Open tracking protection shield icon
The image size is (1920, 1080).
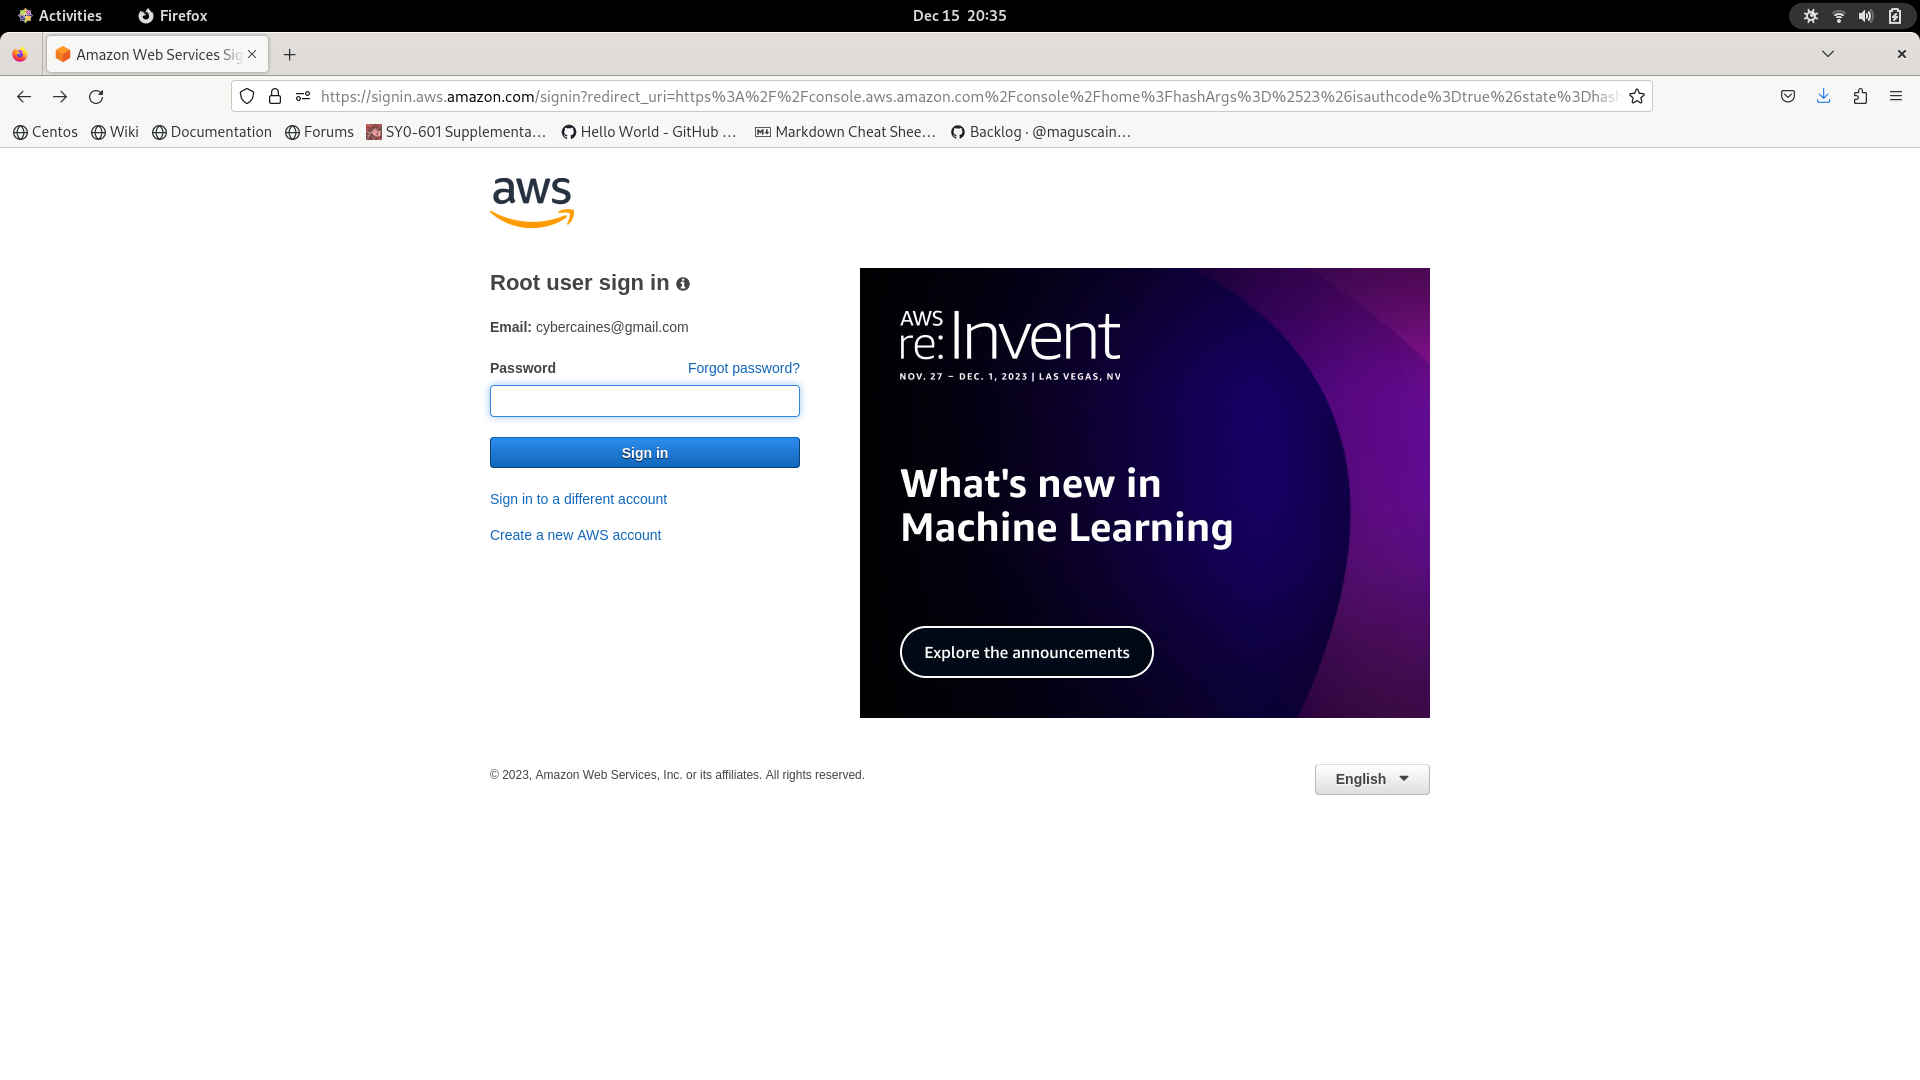247,96
